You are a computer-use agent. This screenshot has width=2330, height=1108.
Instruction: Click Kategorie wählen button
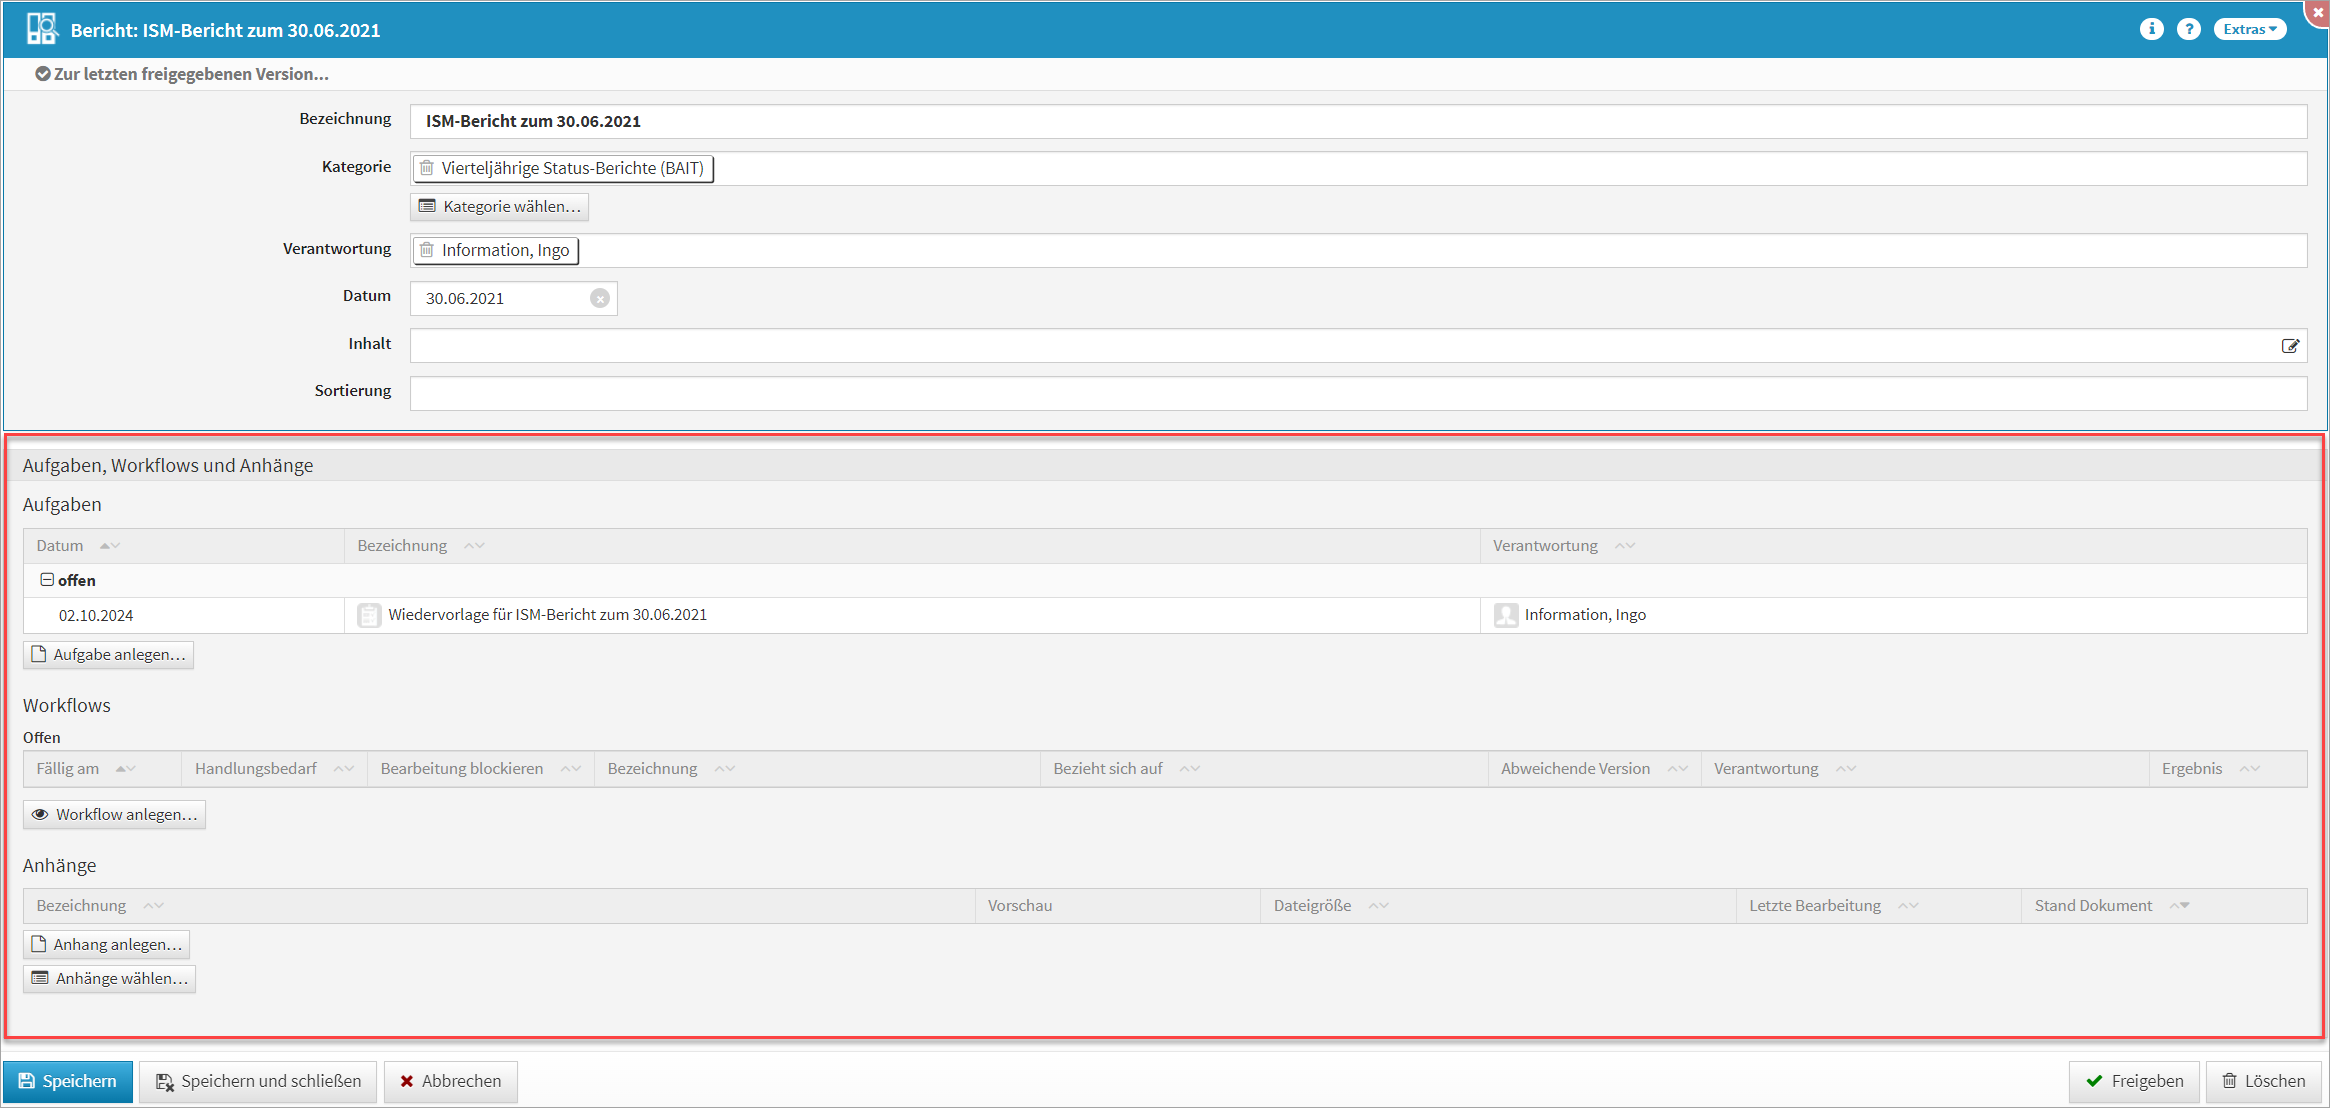point(499,206)
